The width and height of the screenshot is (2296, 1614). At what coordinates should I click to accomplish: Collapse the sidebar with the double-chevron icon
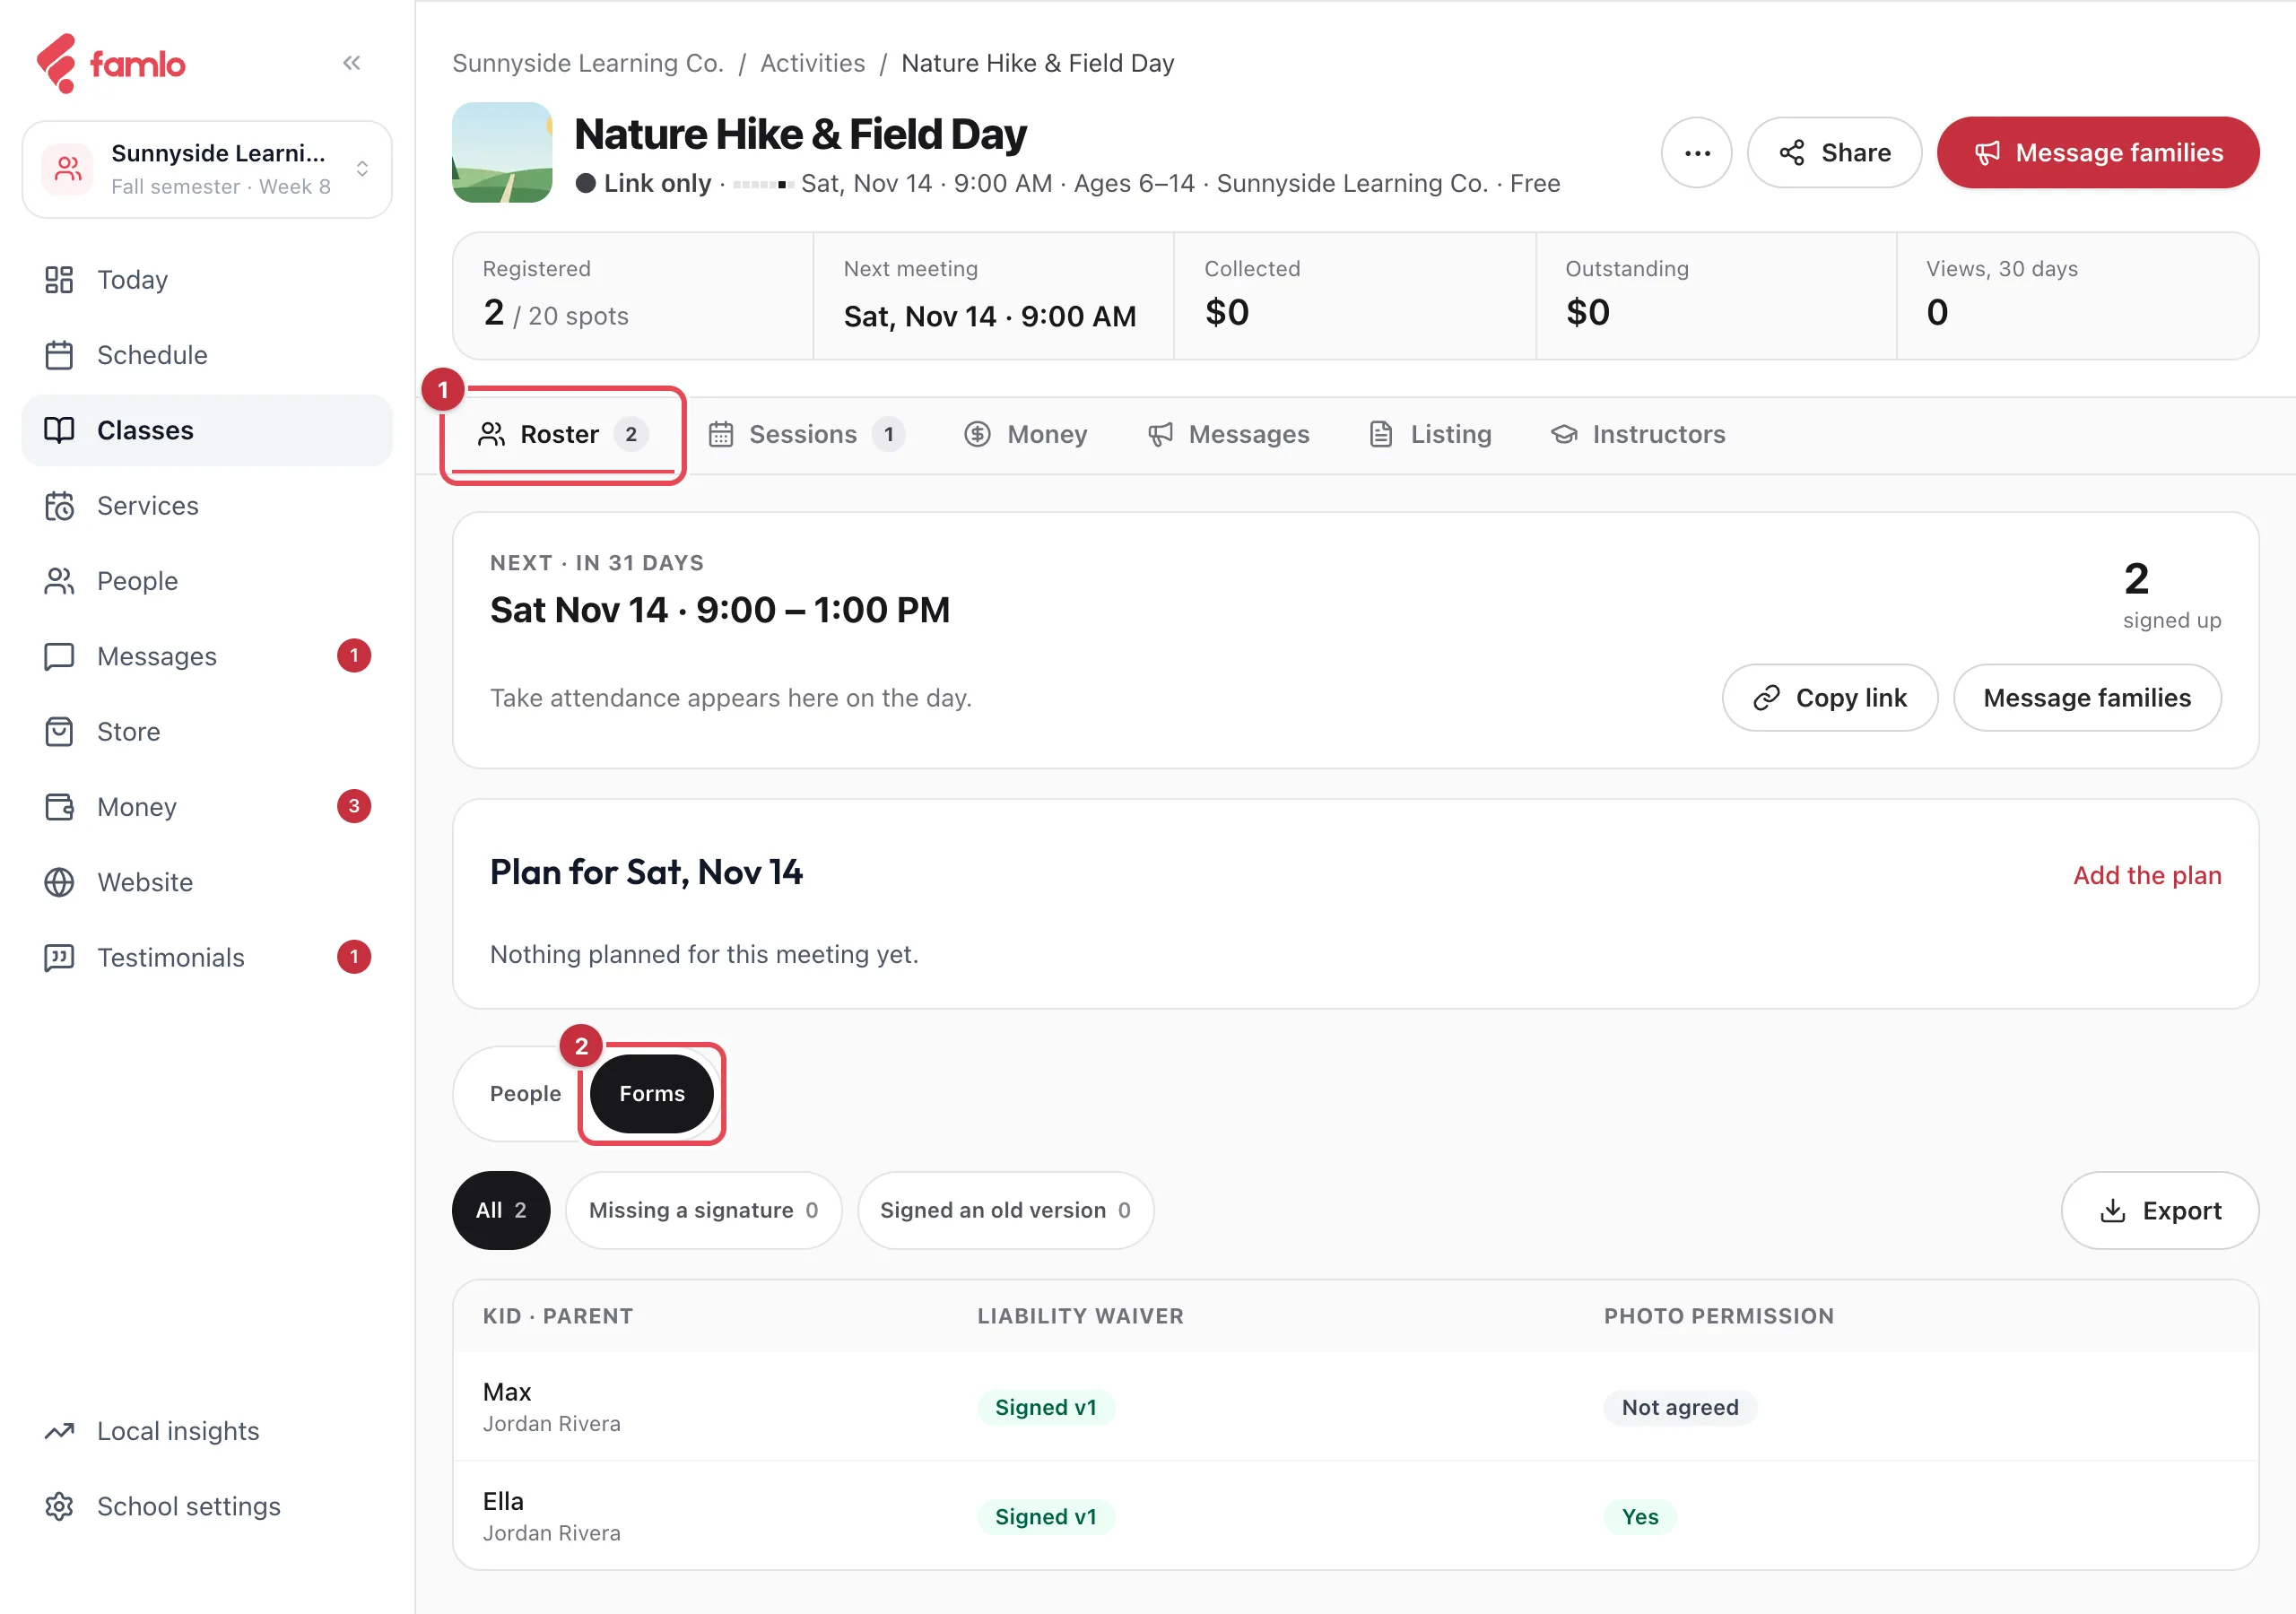[351, 63]
